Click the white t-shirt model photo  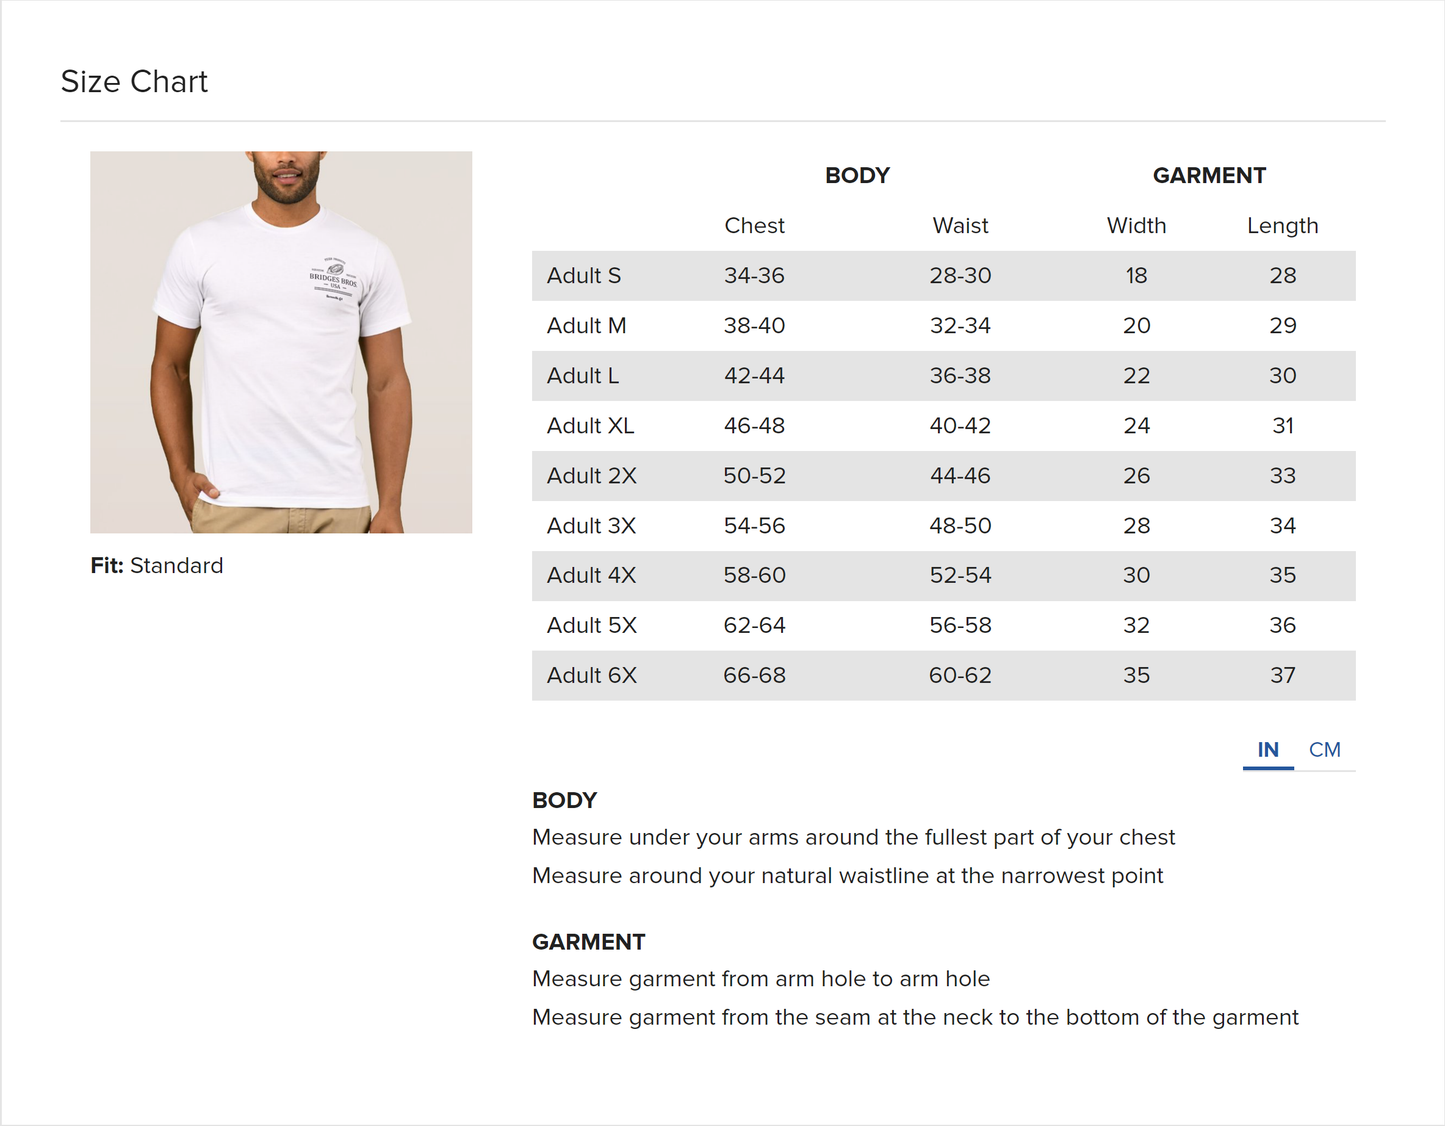(281, 342)
